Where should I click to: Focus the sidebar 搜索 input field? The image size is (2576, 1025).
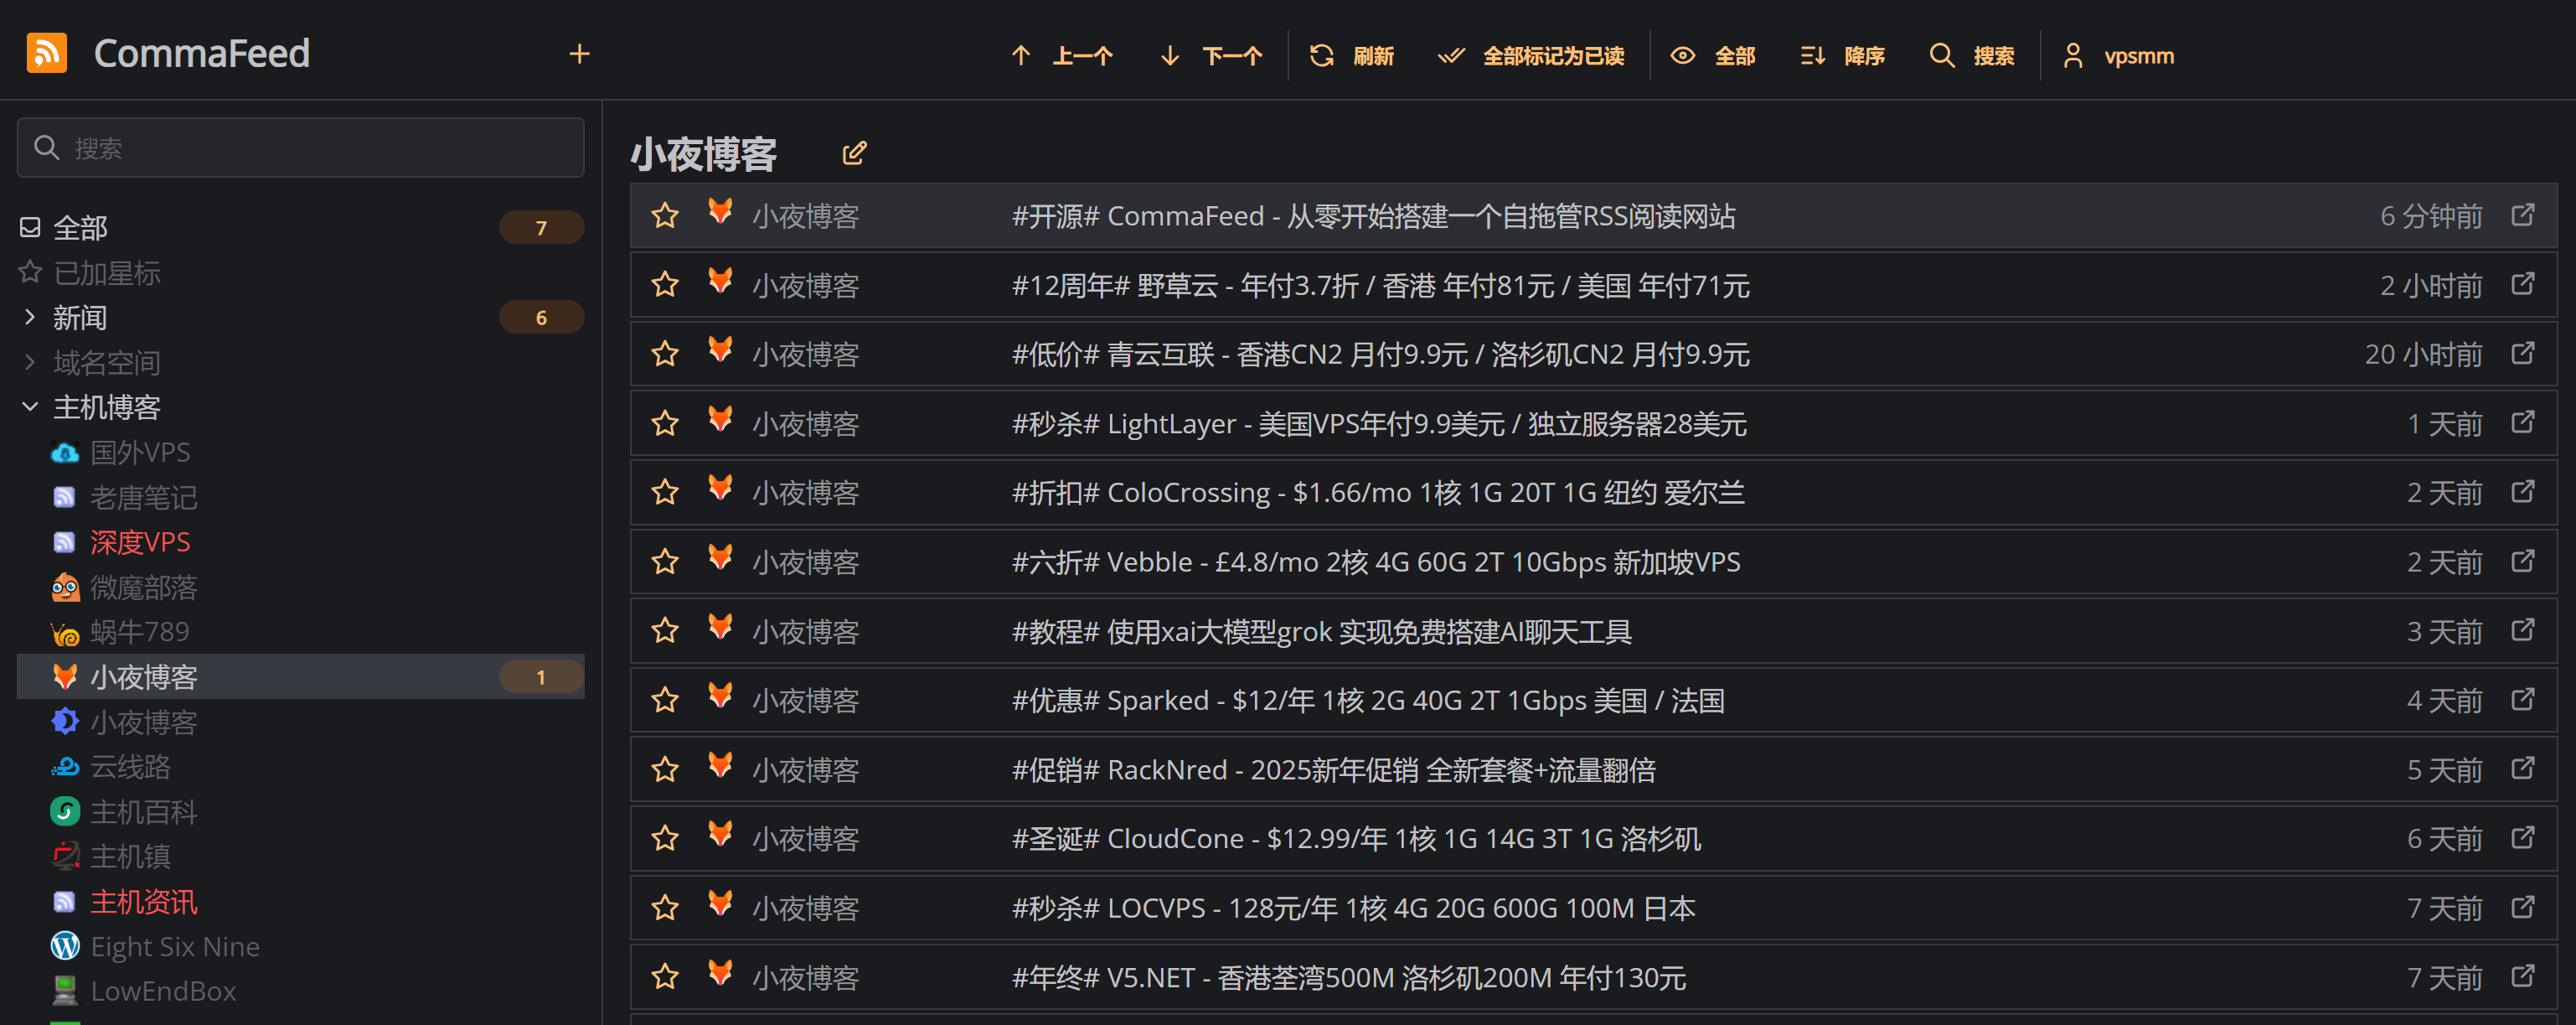300,148
